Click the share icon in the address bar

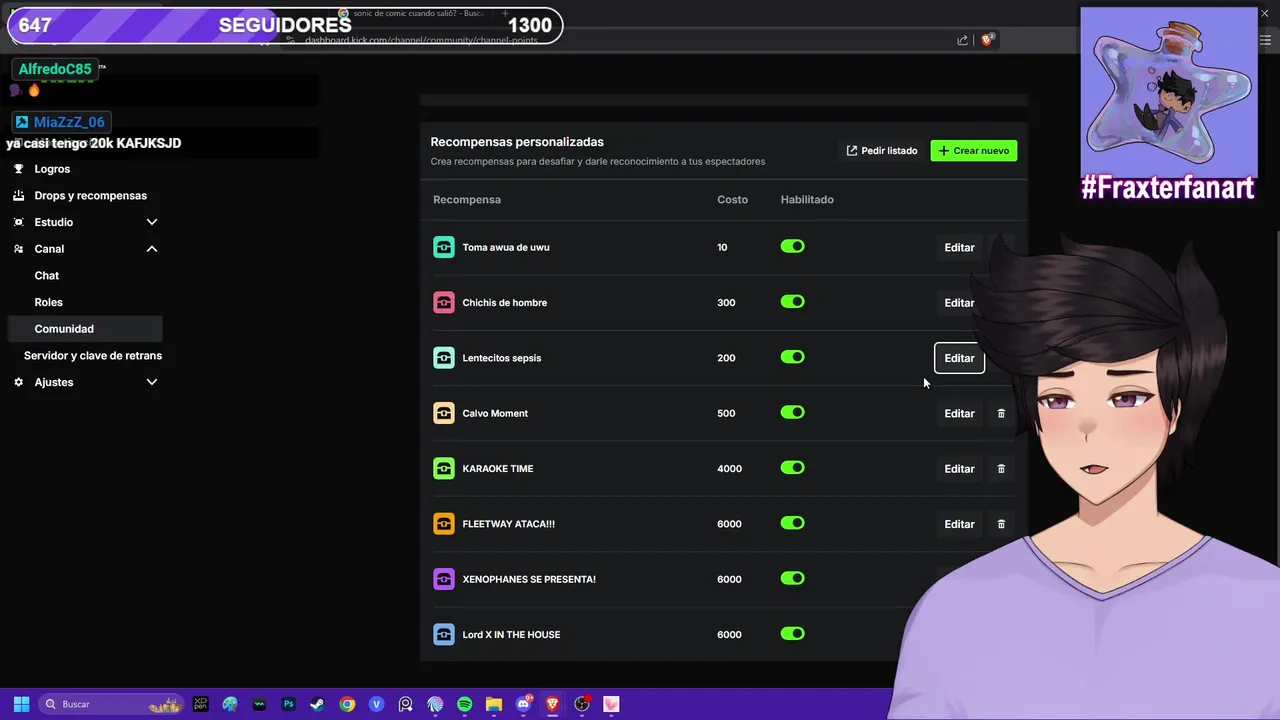pyautogui.click(x=962, y=40)
